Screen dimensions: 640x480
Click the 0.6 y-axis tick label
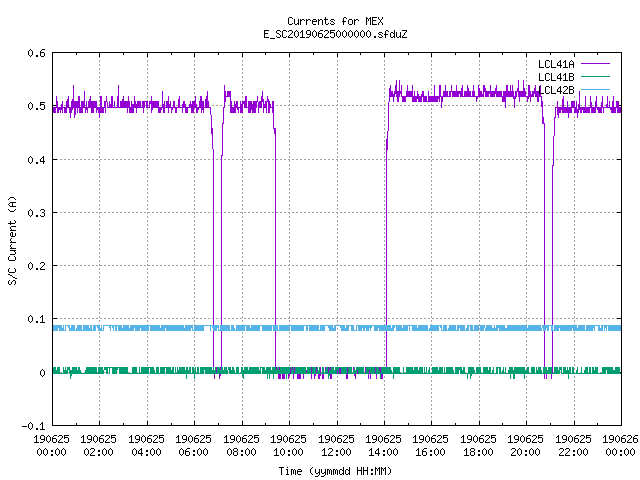click(36, 53)
